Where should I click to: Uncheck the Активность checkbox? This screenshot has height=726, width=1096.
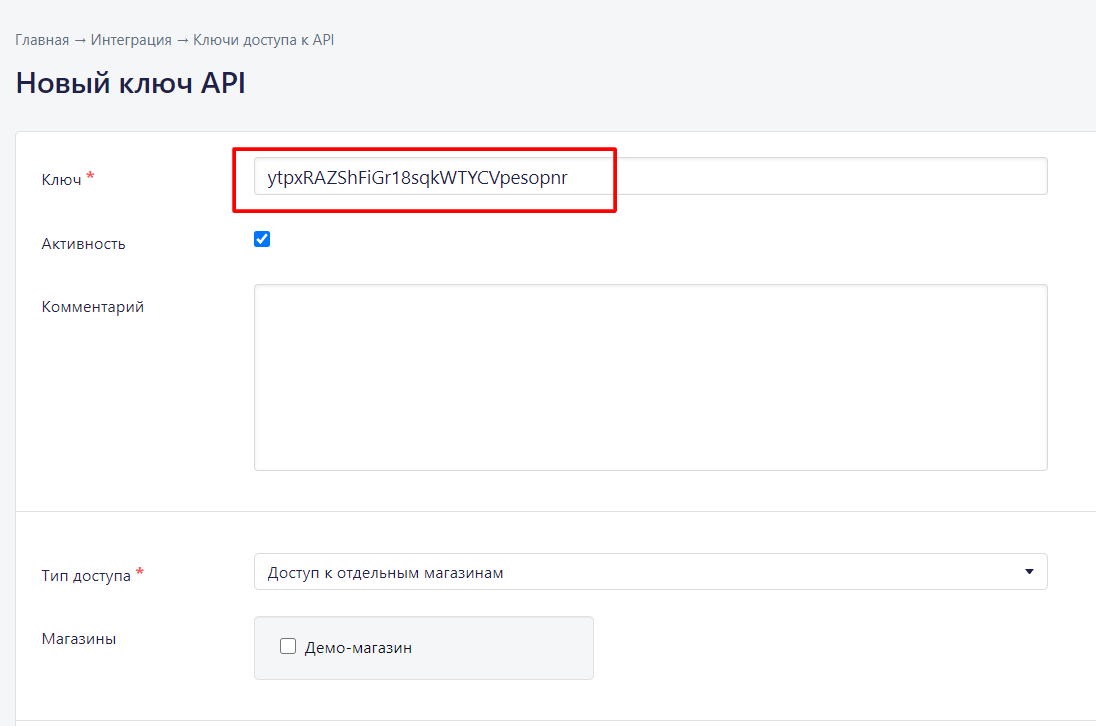click(262, 239)
